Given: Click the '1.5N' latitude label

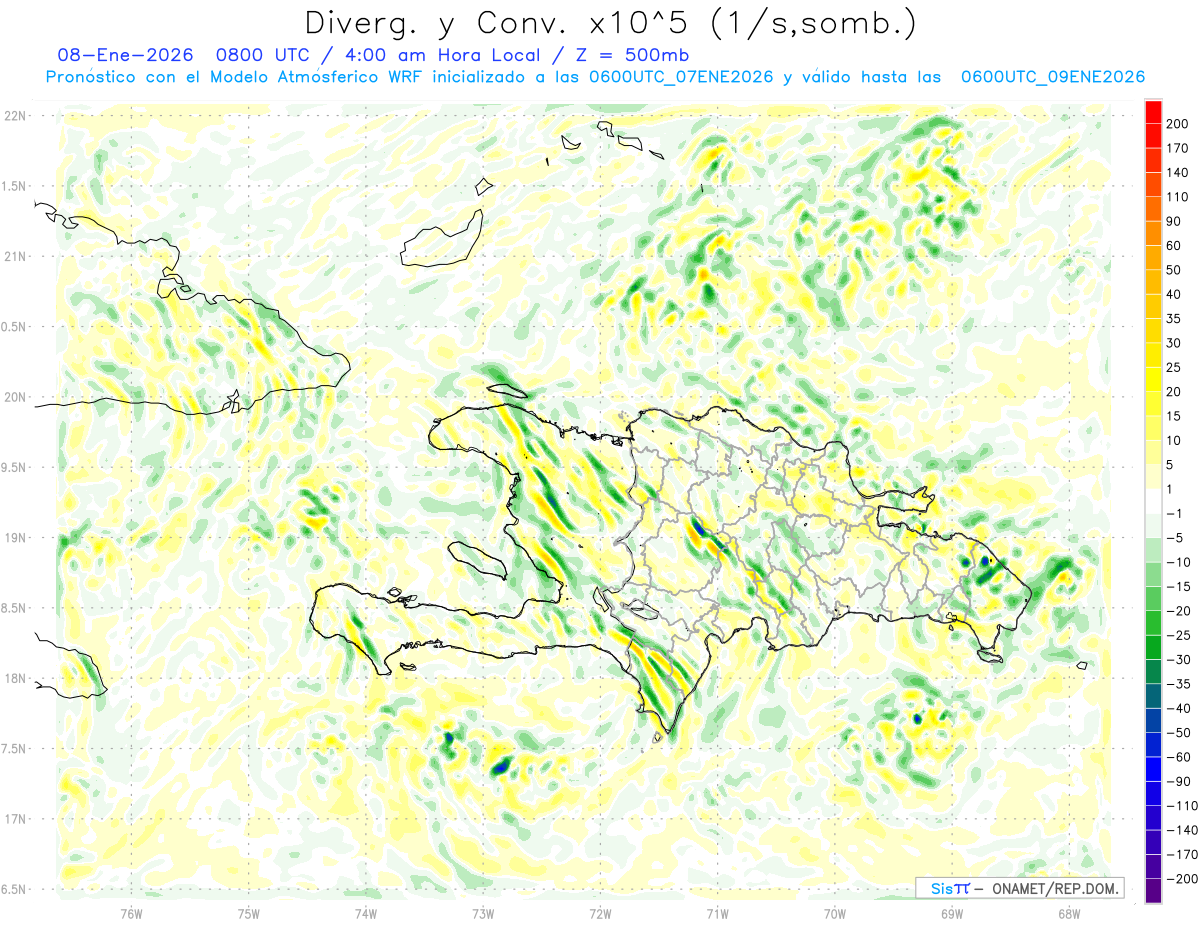Looking at the screenshot, I should pyautogui.click(x=15, y=186).
